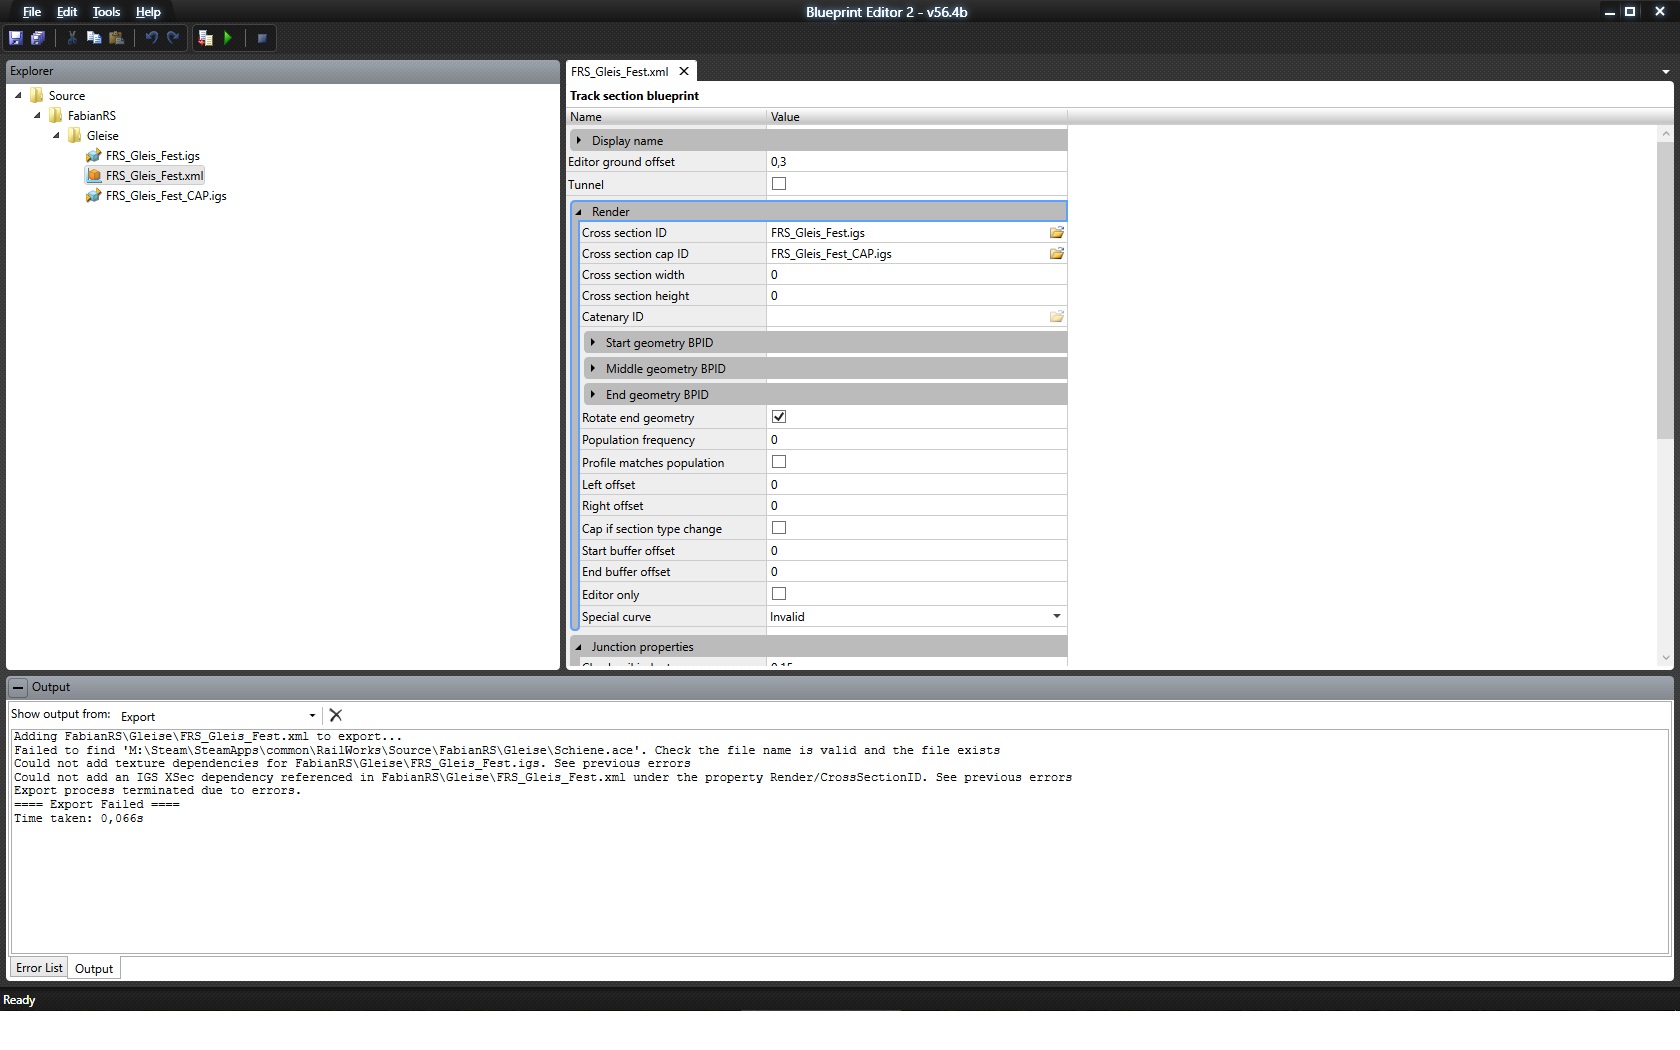Viewport: 1680px width, 1050px height.
Task: Collapse the Output panel minus icon
Action: pos(18,687)
